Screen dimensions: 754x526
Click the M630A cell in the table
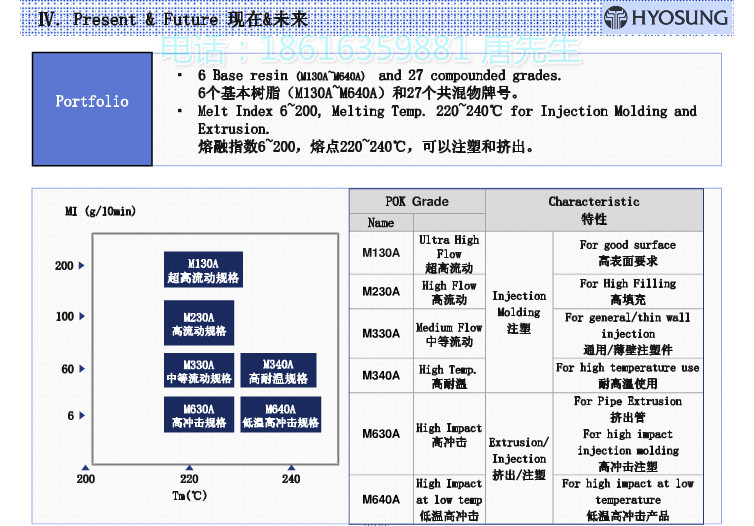(x=381, y=434)
